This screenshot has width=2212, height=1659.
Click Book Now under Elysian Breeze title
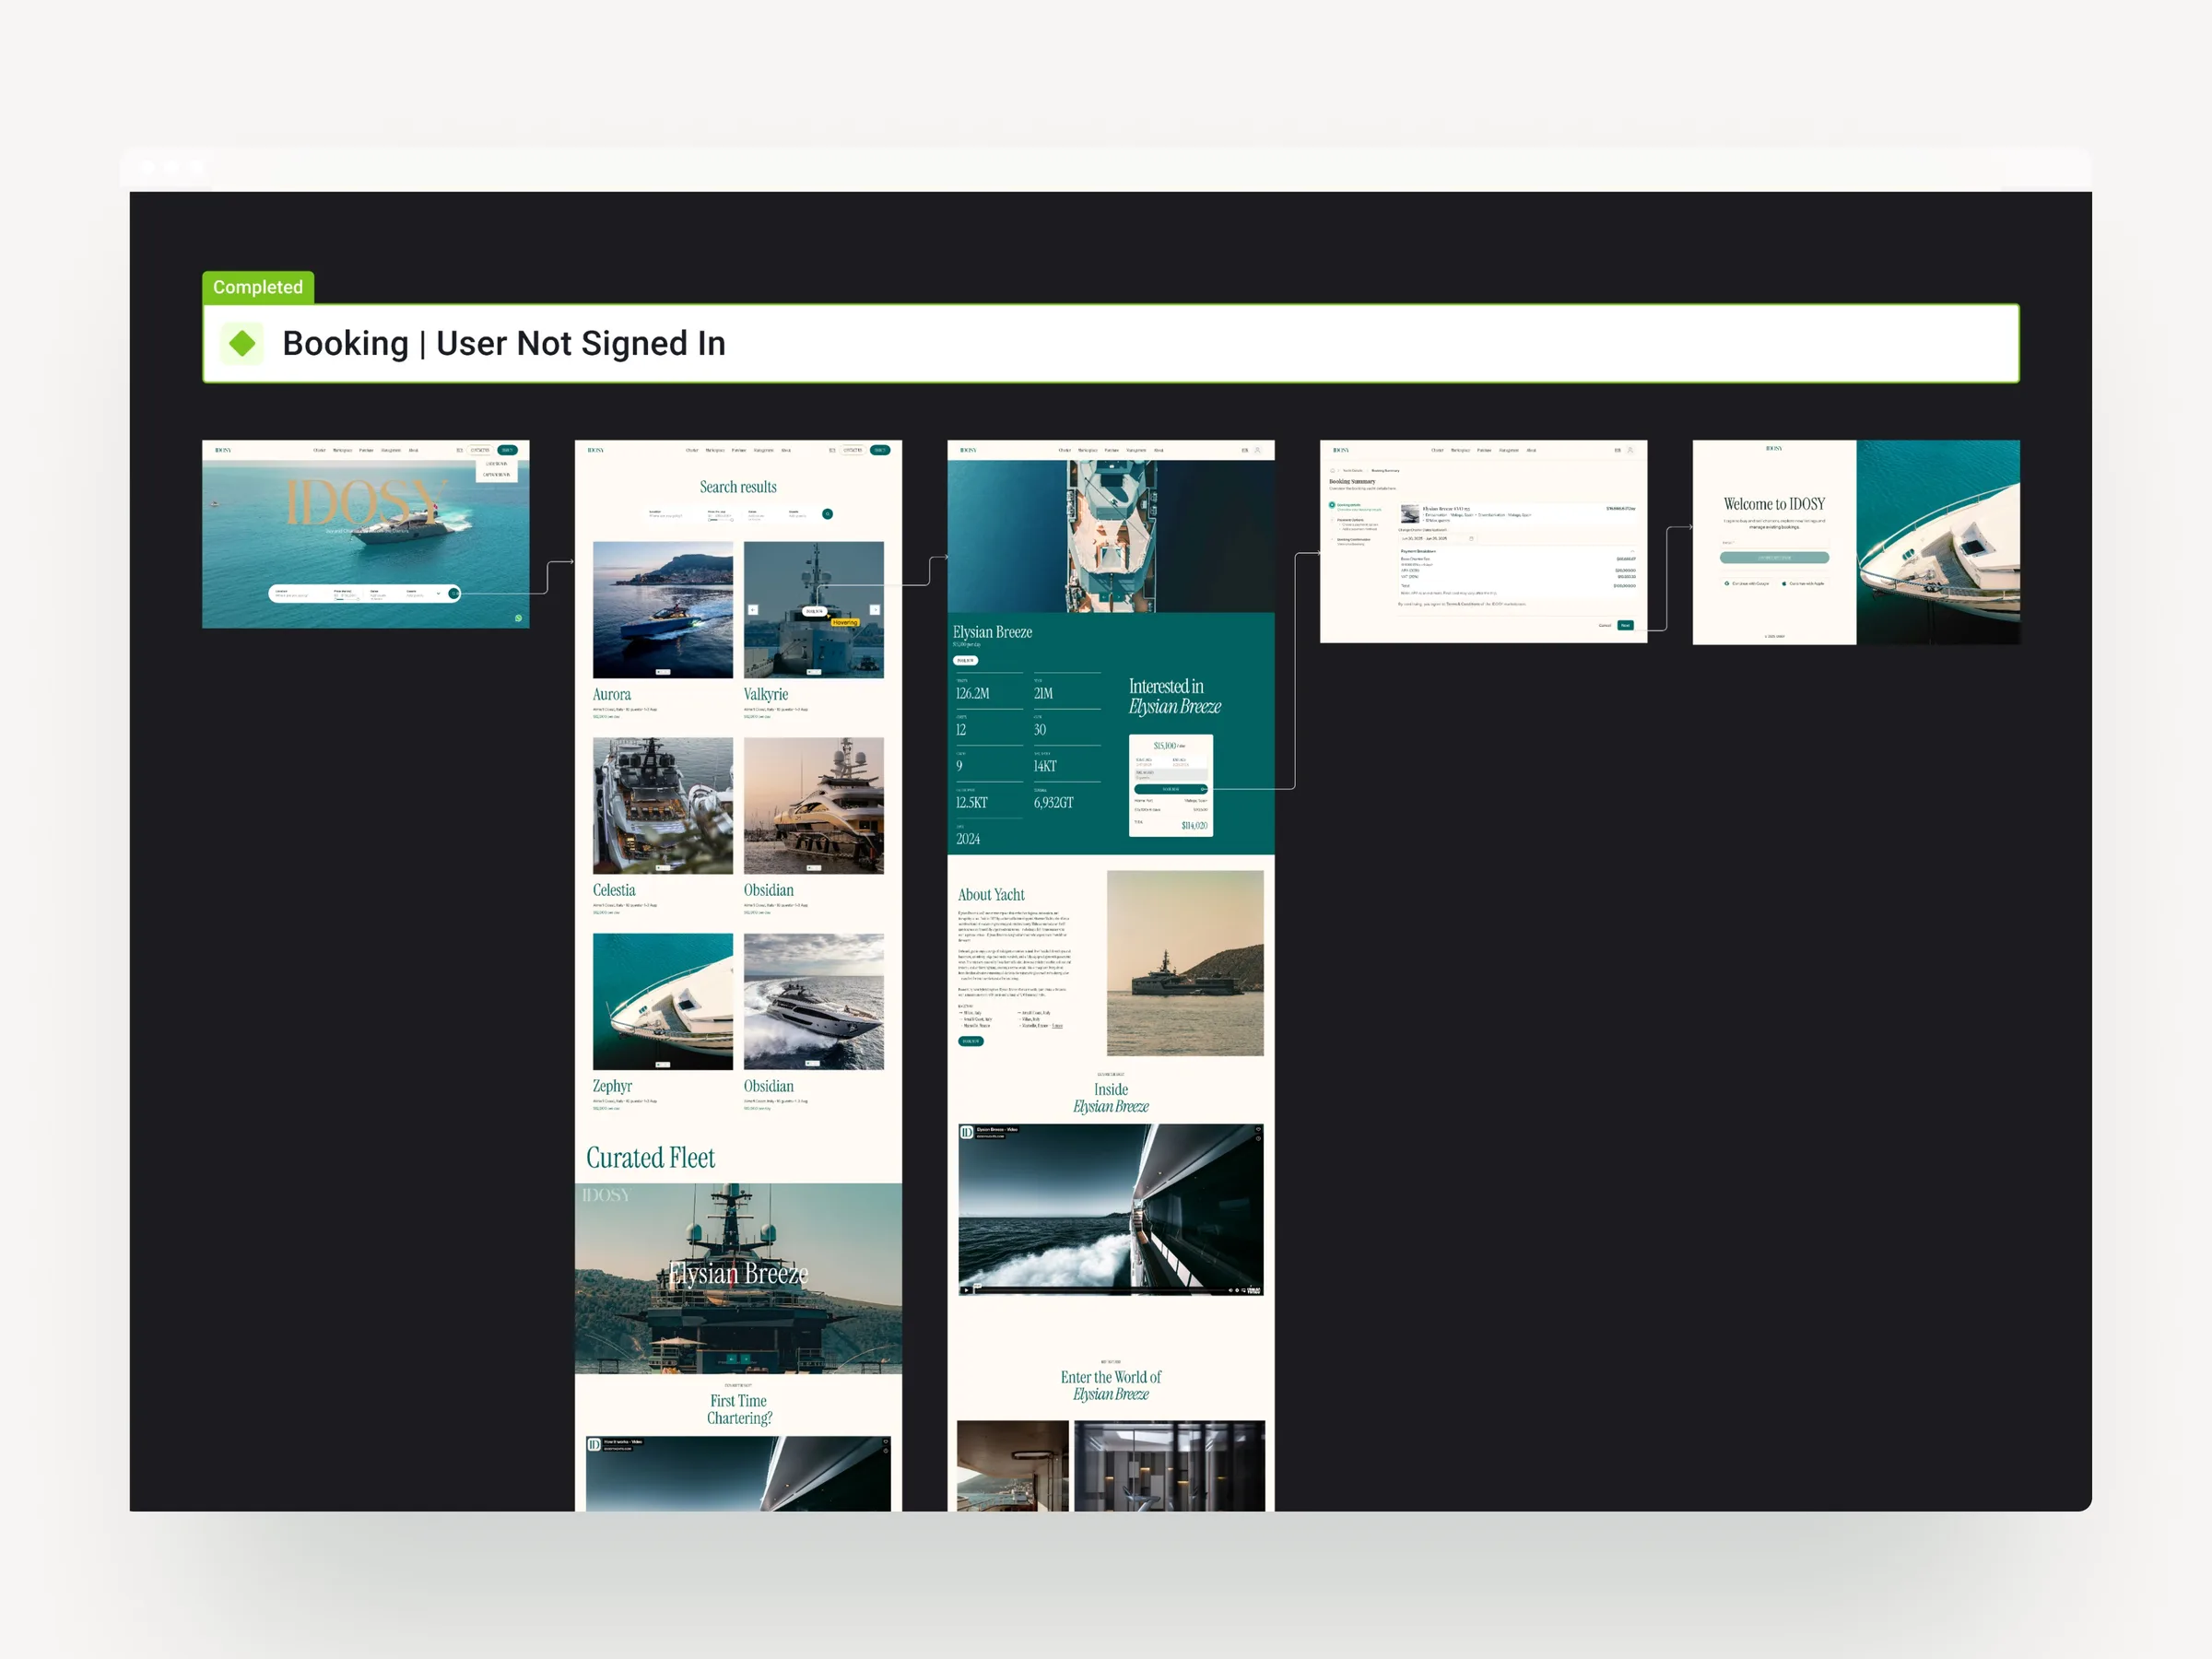point(966,661)
